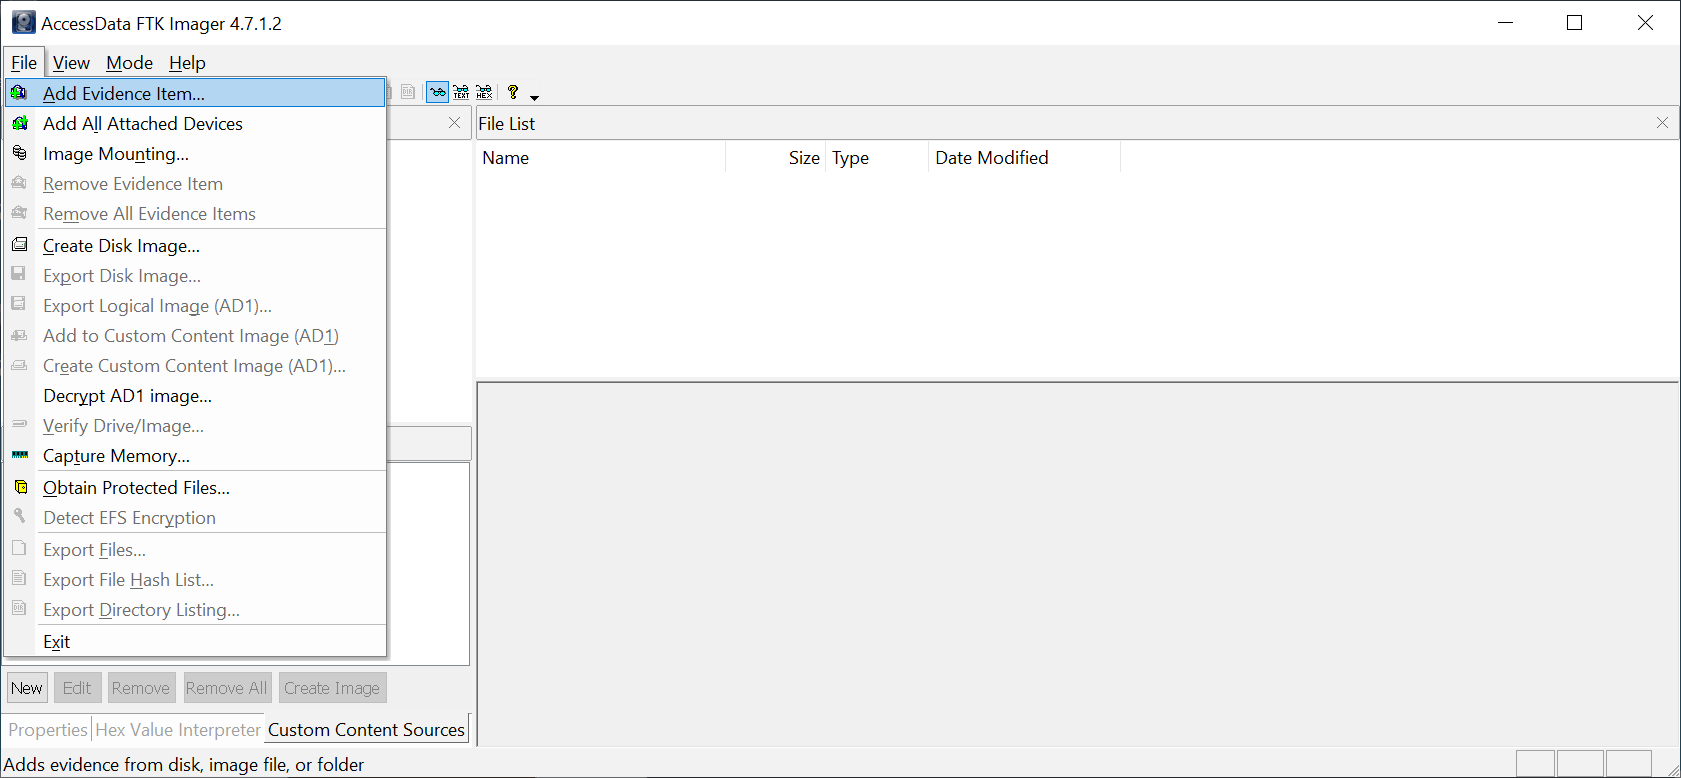
Task: Click the Create Disk Image icon
Action: pos(19,245)
